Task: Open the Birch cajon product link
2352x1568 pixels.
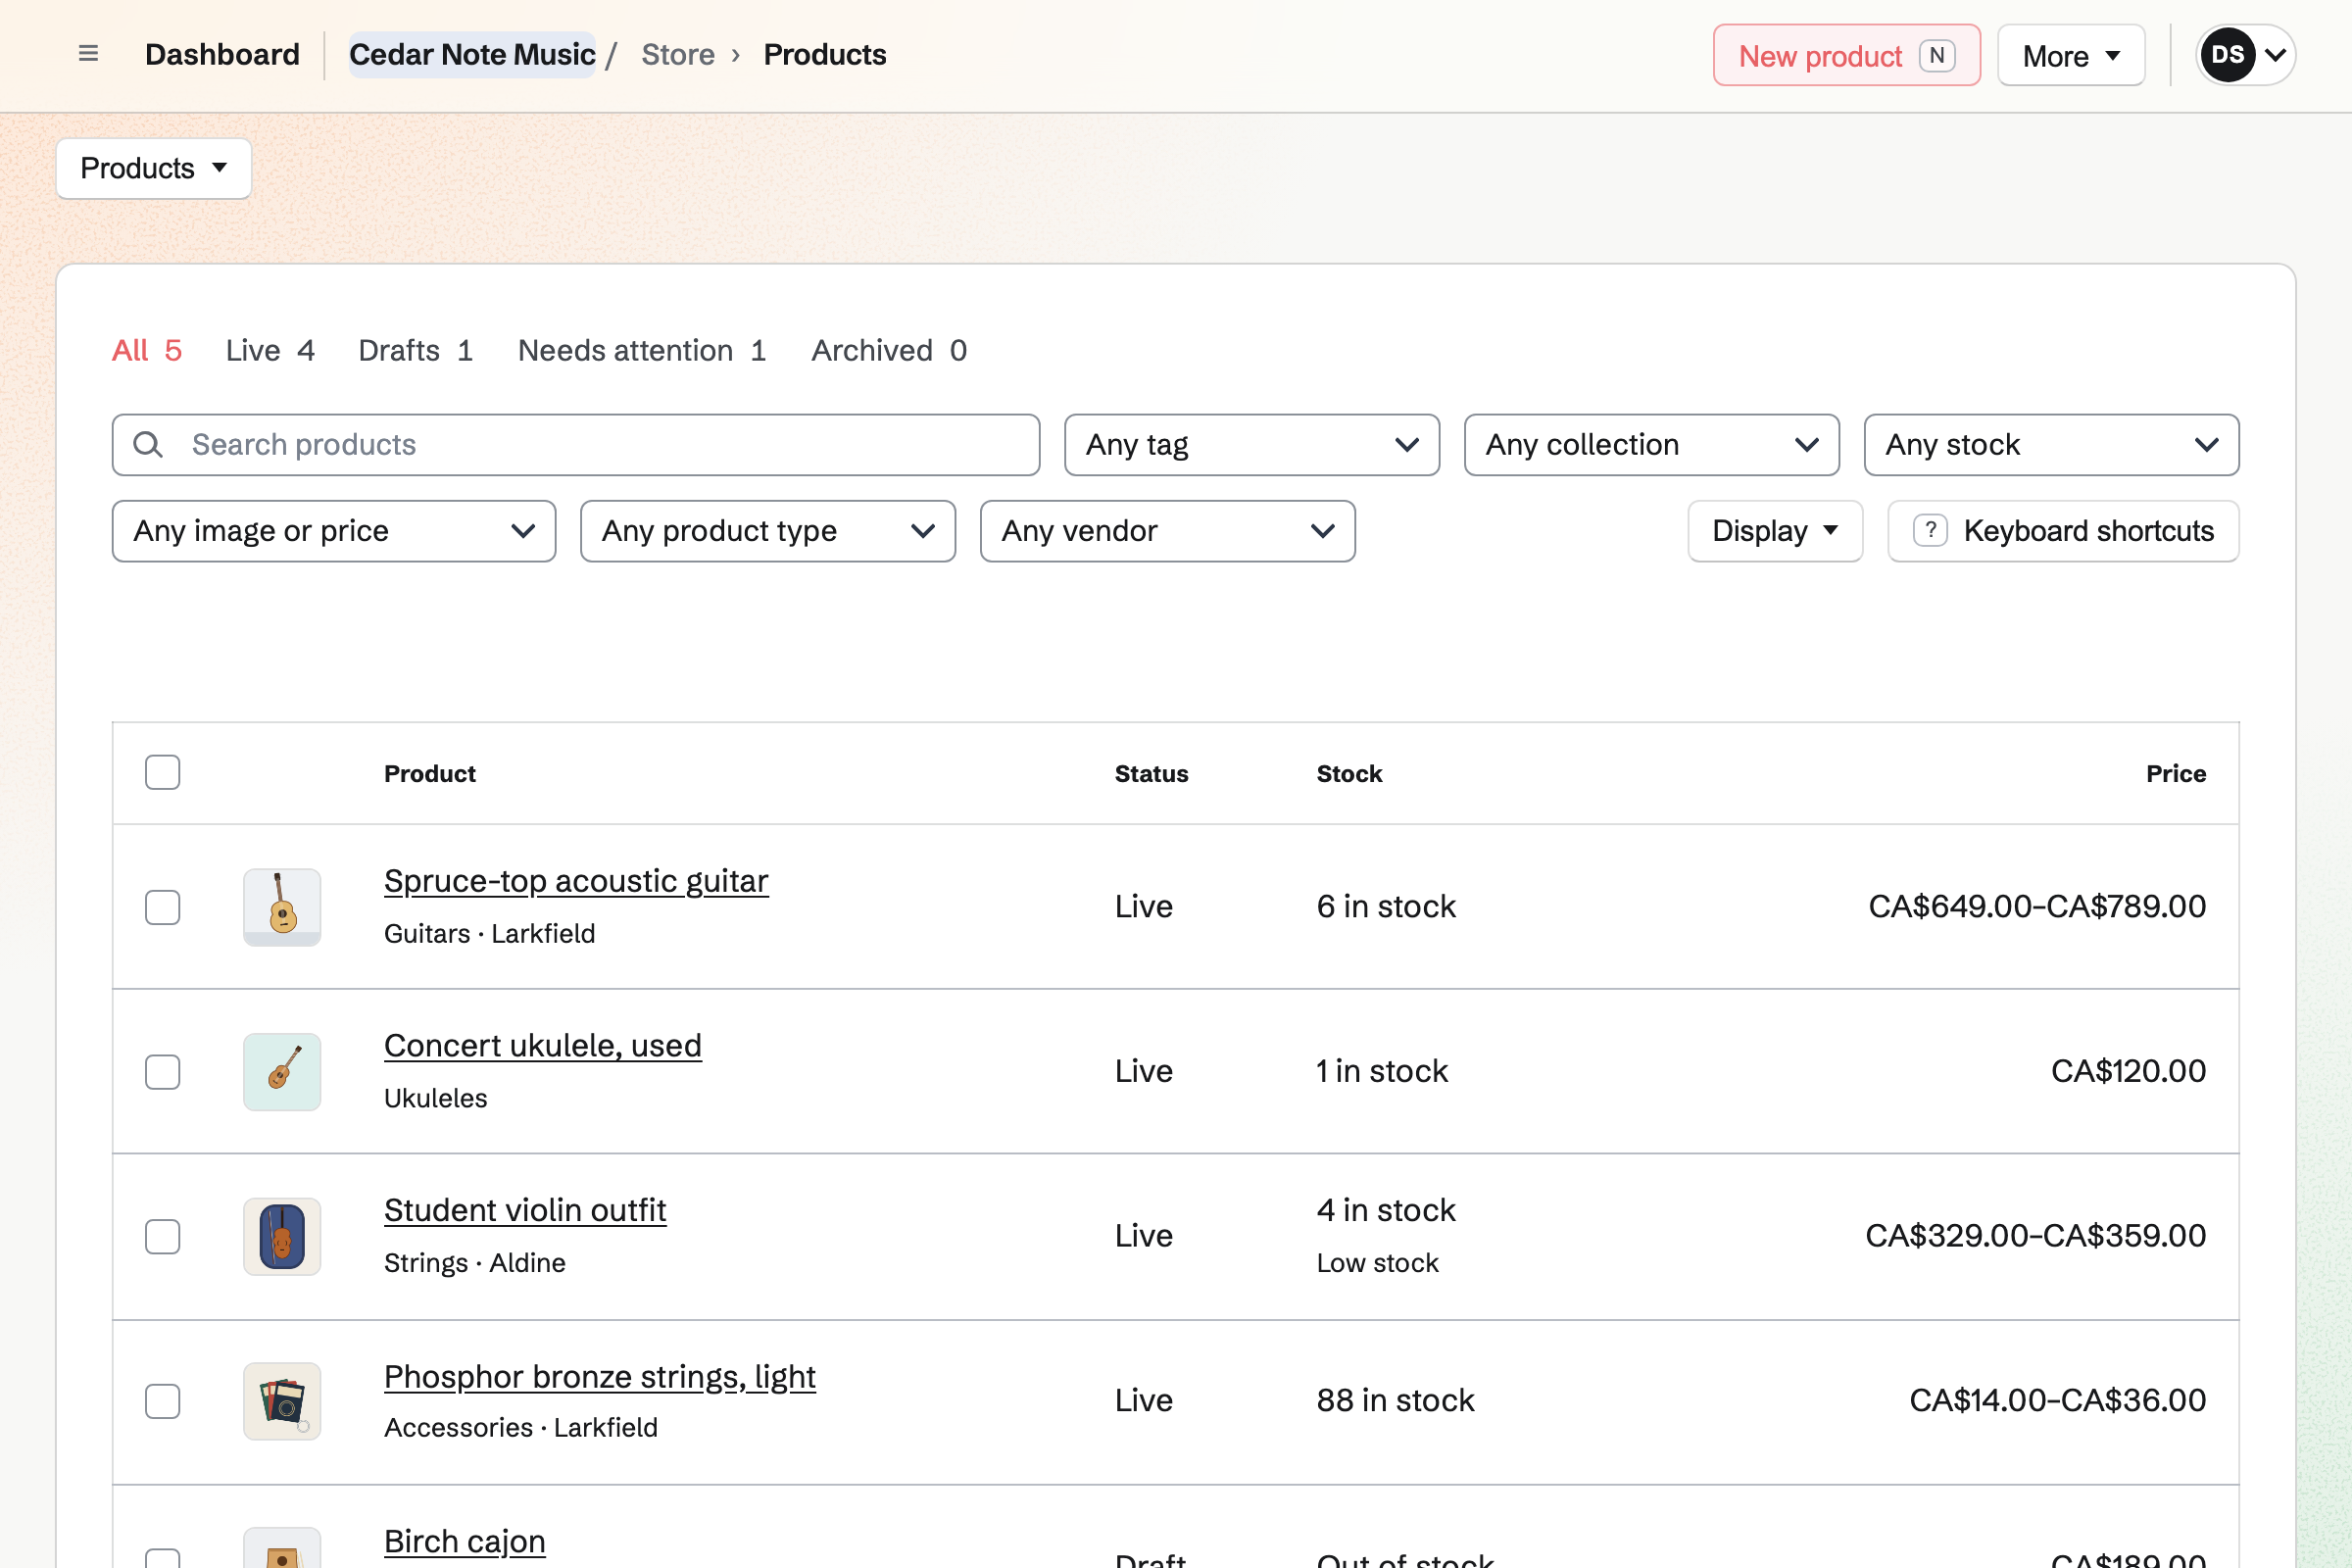Action: coord(465,1541)
